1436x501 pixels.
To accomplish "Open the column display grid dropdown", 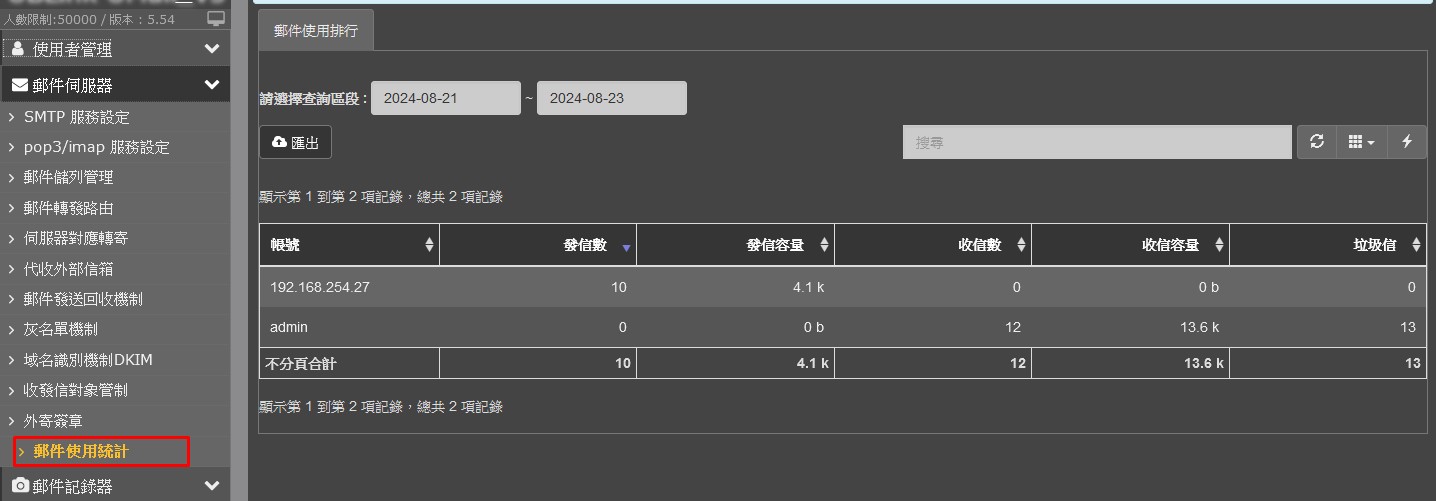I will click(x=1361, y=142).
